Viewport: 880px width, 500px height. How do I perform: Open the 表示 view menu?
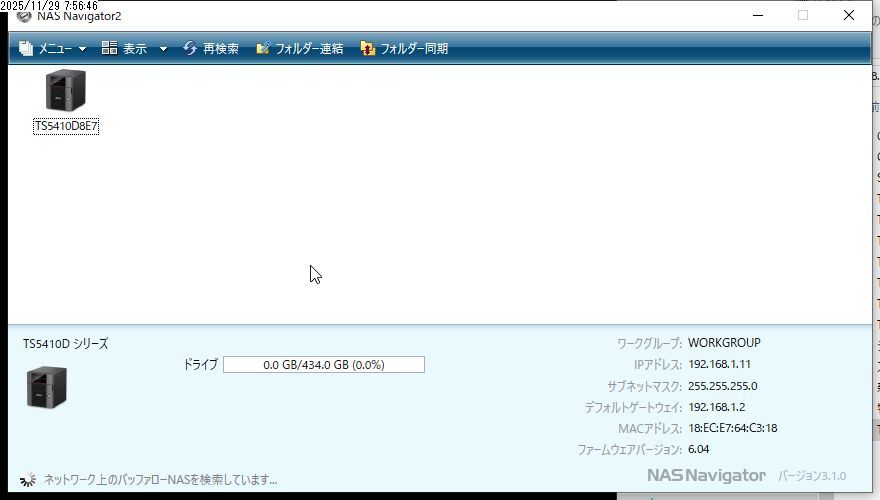(x=134, y=49)
